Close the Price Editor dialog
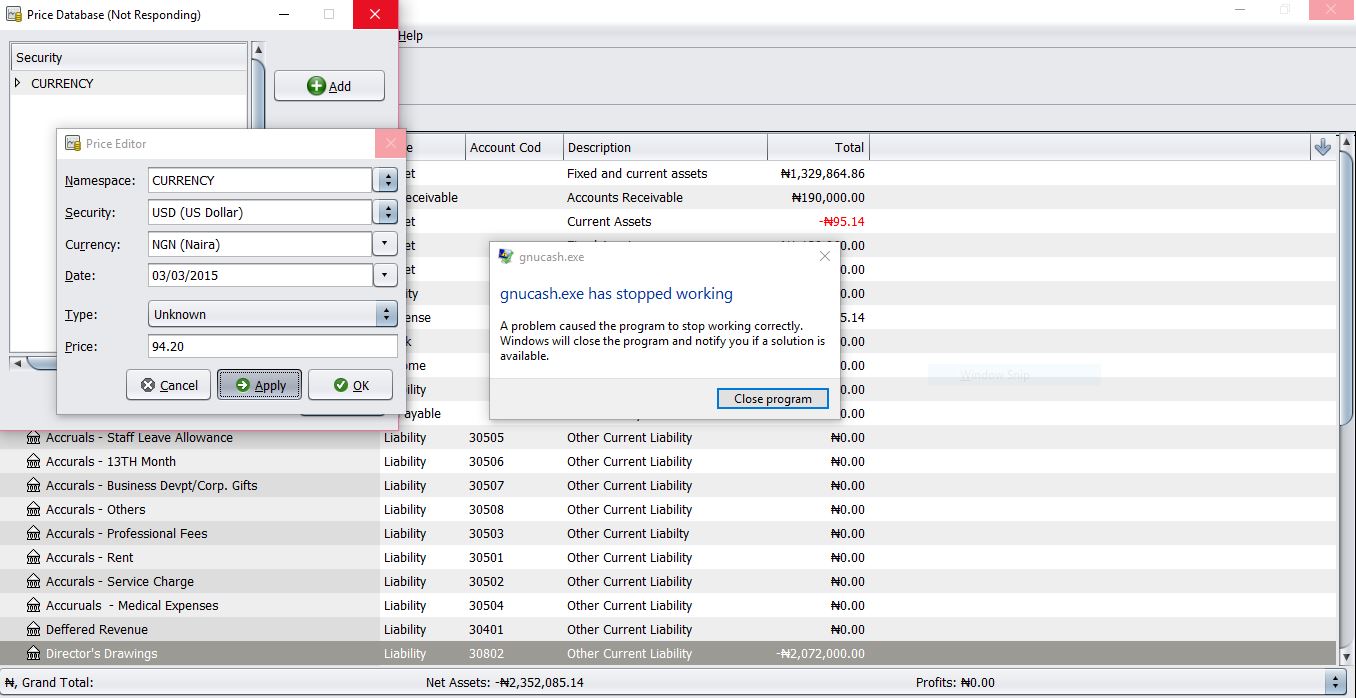The width and height of the screenshot is (1356, 698). point(390,143)
